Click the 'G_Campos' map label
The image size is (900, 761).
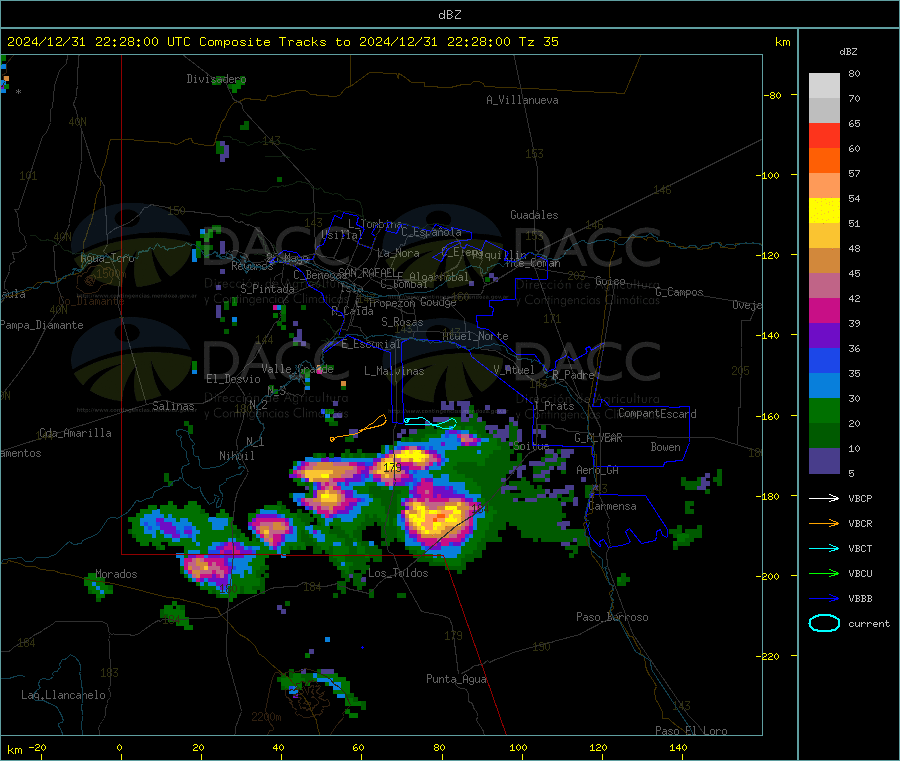click(x=679, y=292)
